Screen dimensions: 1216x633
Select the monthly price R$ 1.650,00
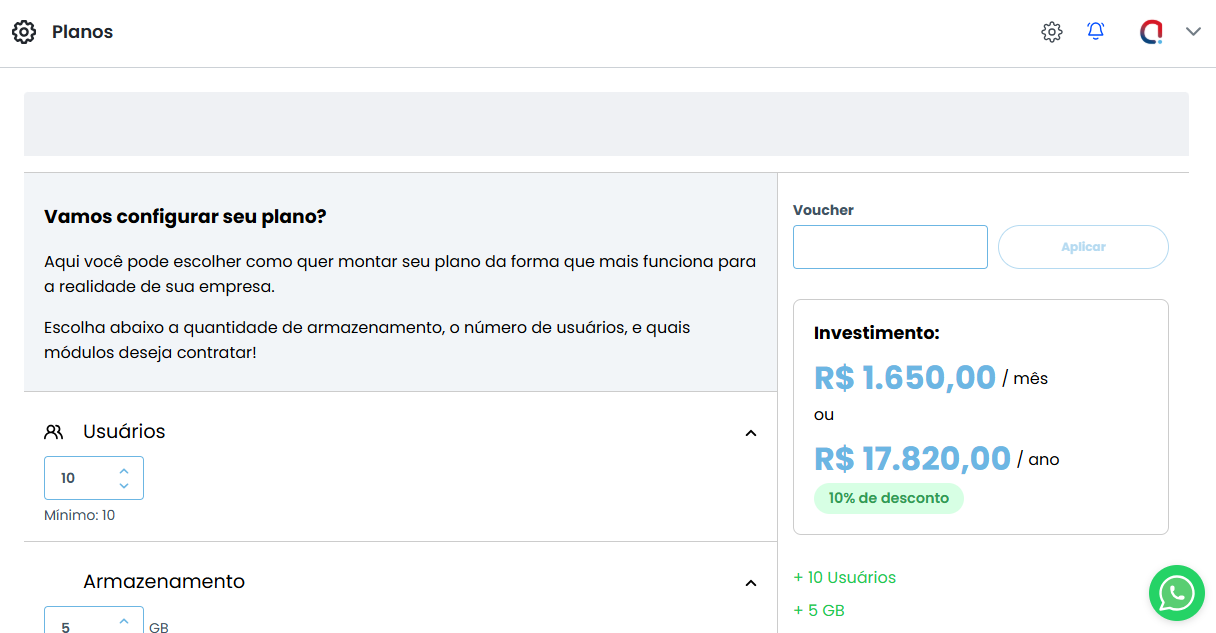click(x=905, y=378)
